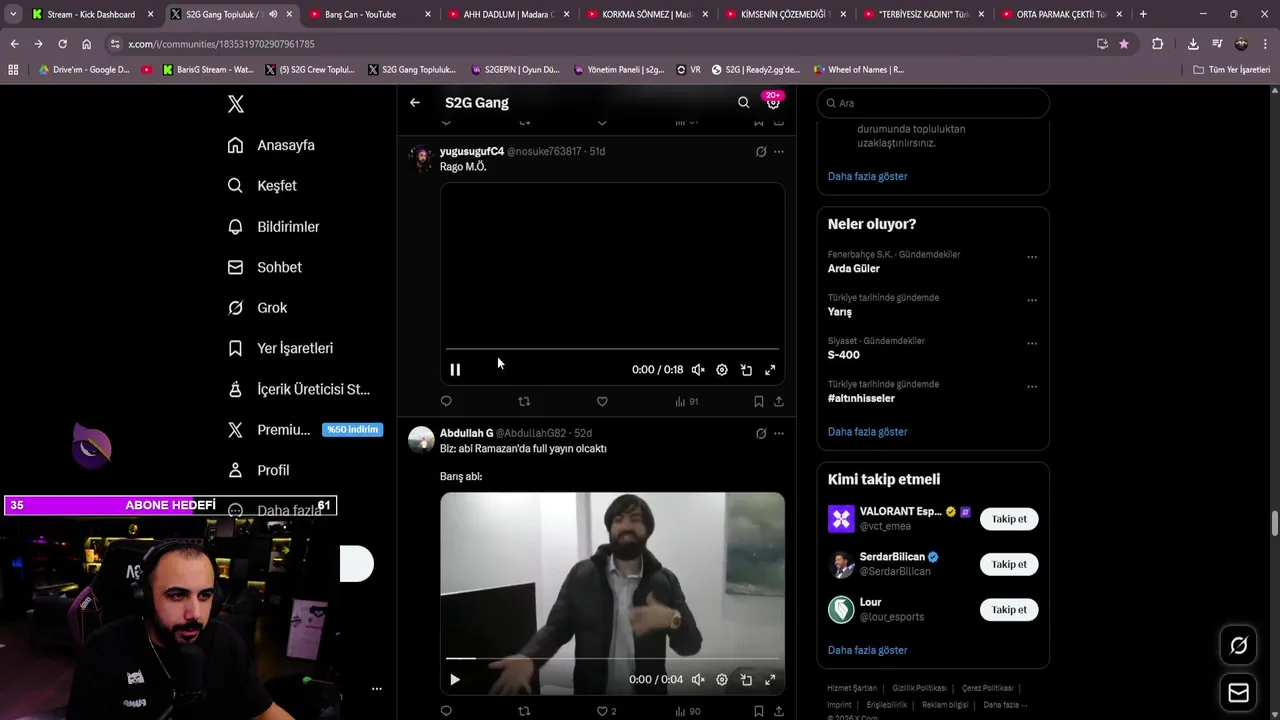
Task: Enter fullscreen on 0:04 video
Action: [770, 680]
